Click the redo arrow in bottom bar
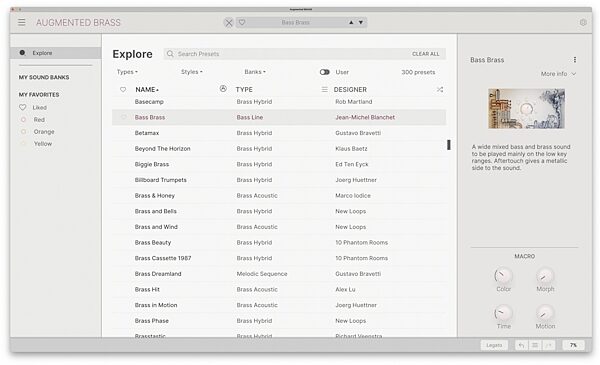Viewport: 600px width, 365px height. pos(549,345)
